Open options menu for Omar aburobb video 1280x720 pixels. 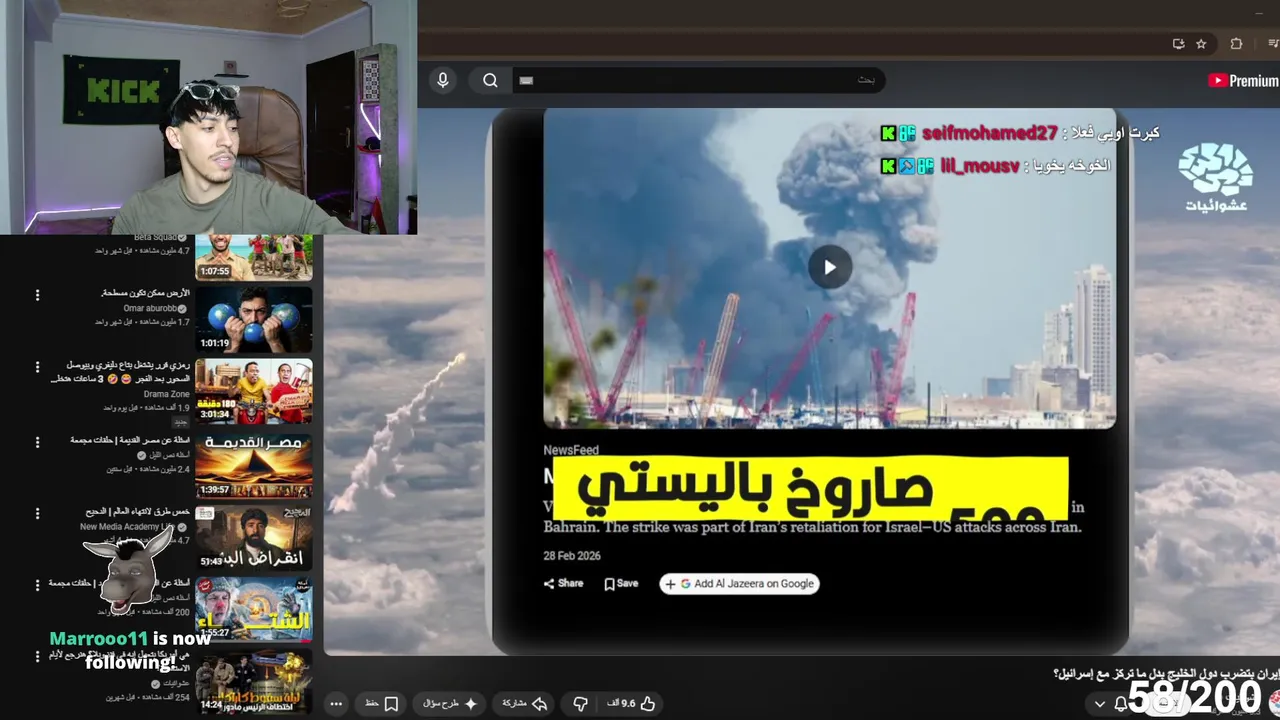coord(38,295)
